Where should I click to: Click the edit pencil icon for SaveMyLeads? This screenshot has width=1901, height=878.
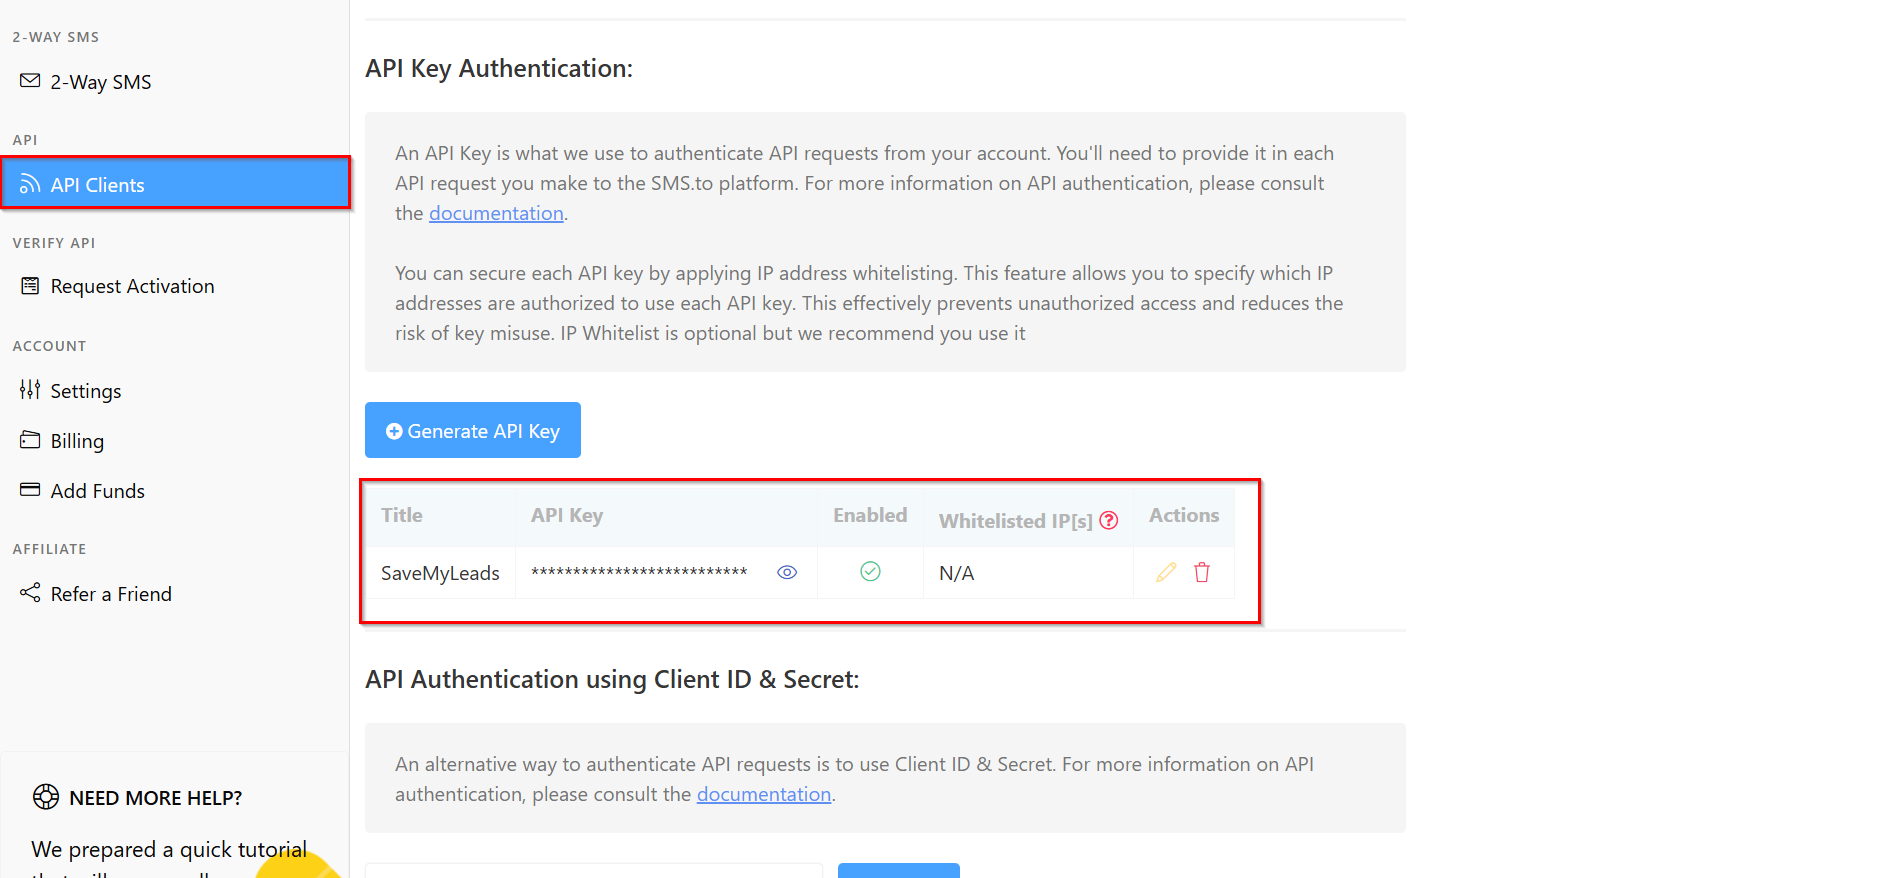coord(1166,572)
